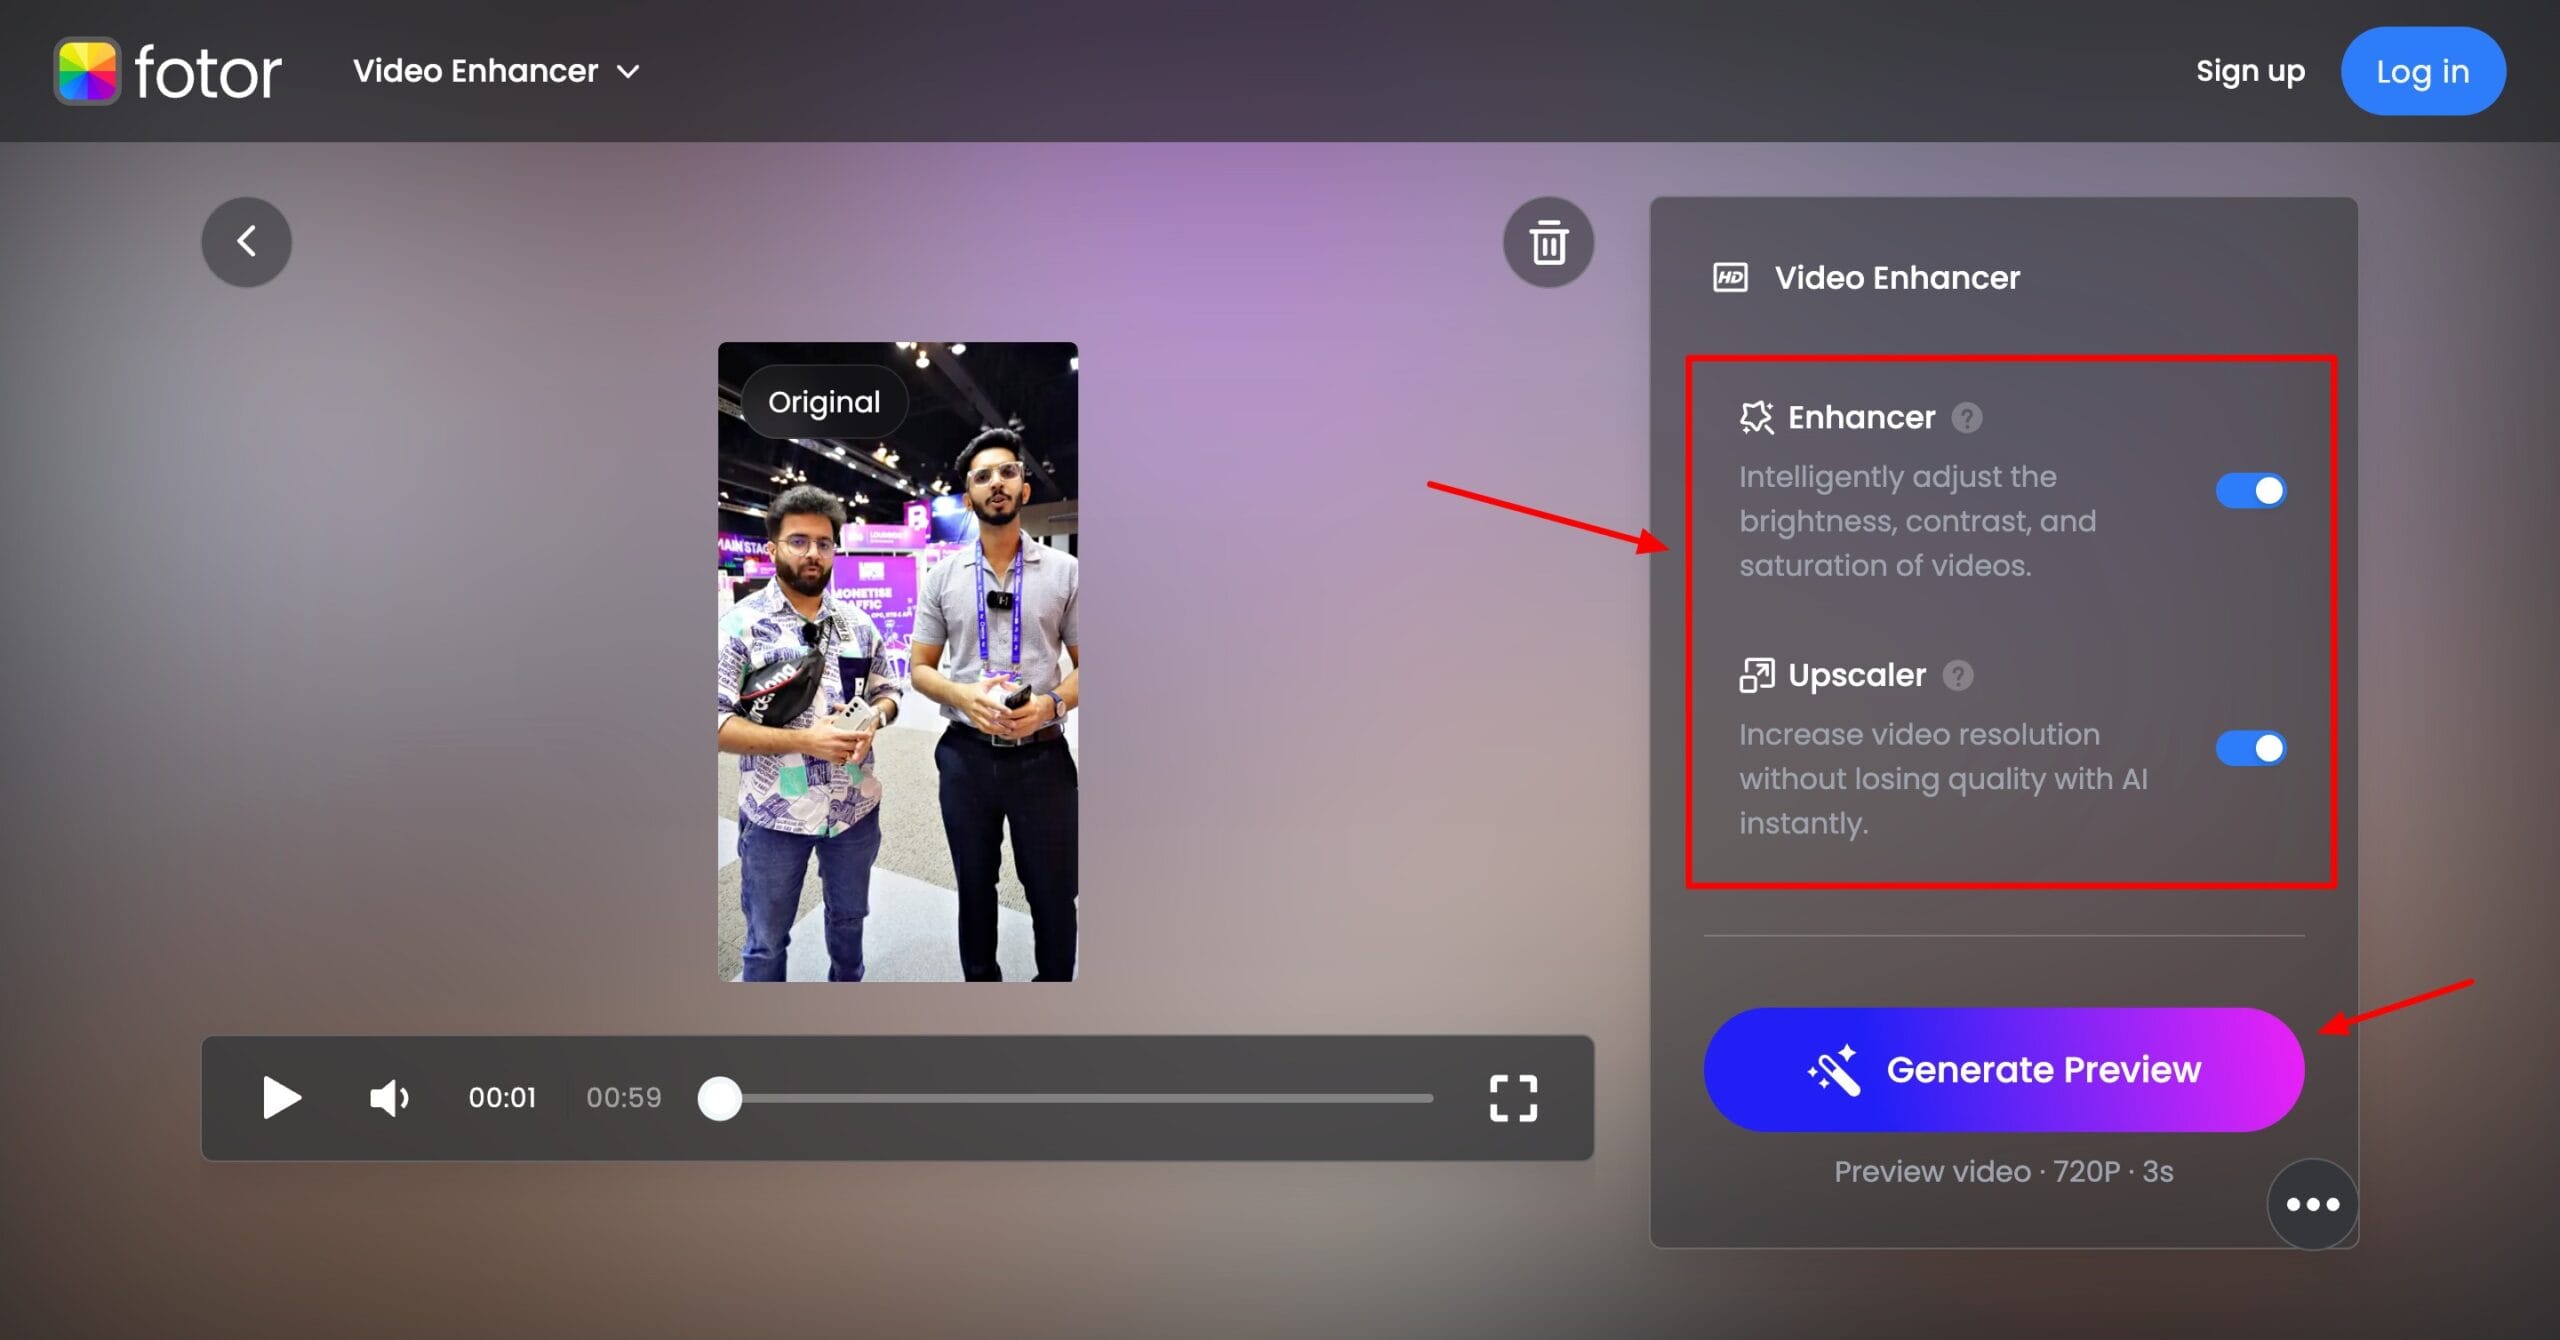Viewport: 2560px width, 1340px height.
Task: Enter fullscreen mode
Action: [1513, 1098]
